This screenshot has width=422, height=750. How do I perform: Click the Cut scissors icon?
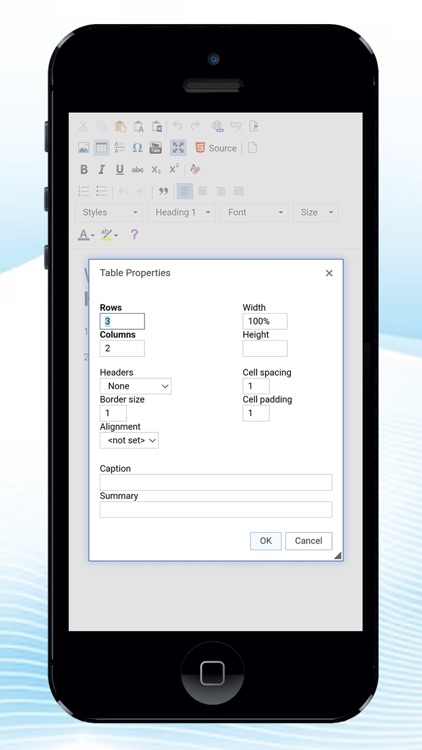pos(83,126)
